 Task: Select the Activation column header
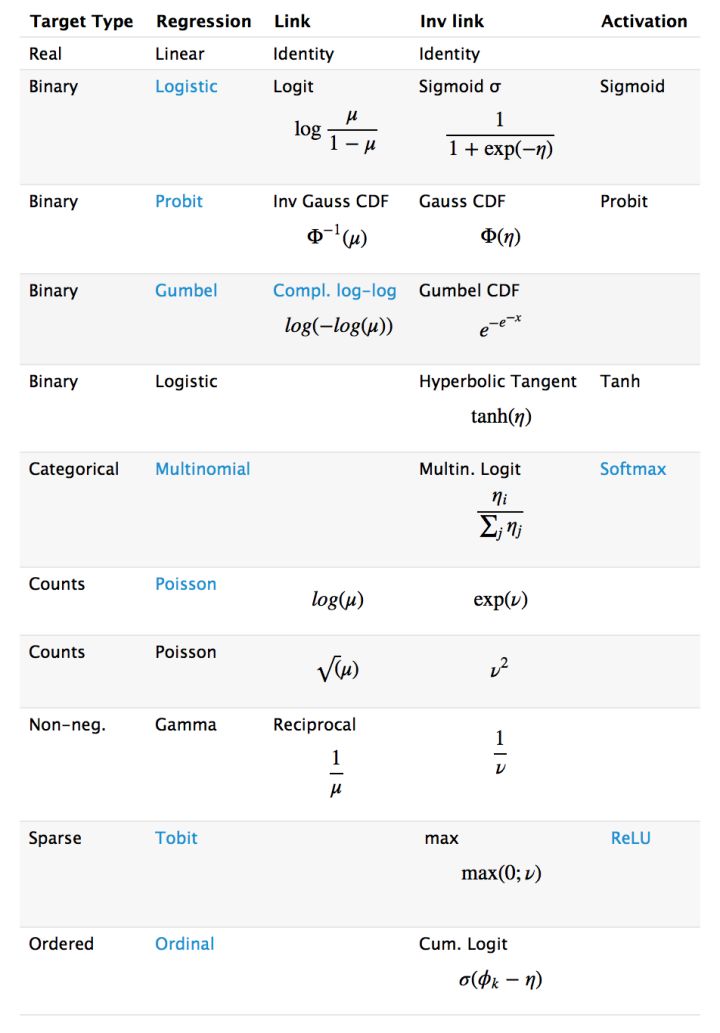pos(644,21)
